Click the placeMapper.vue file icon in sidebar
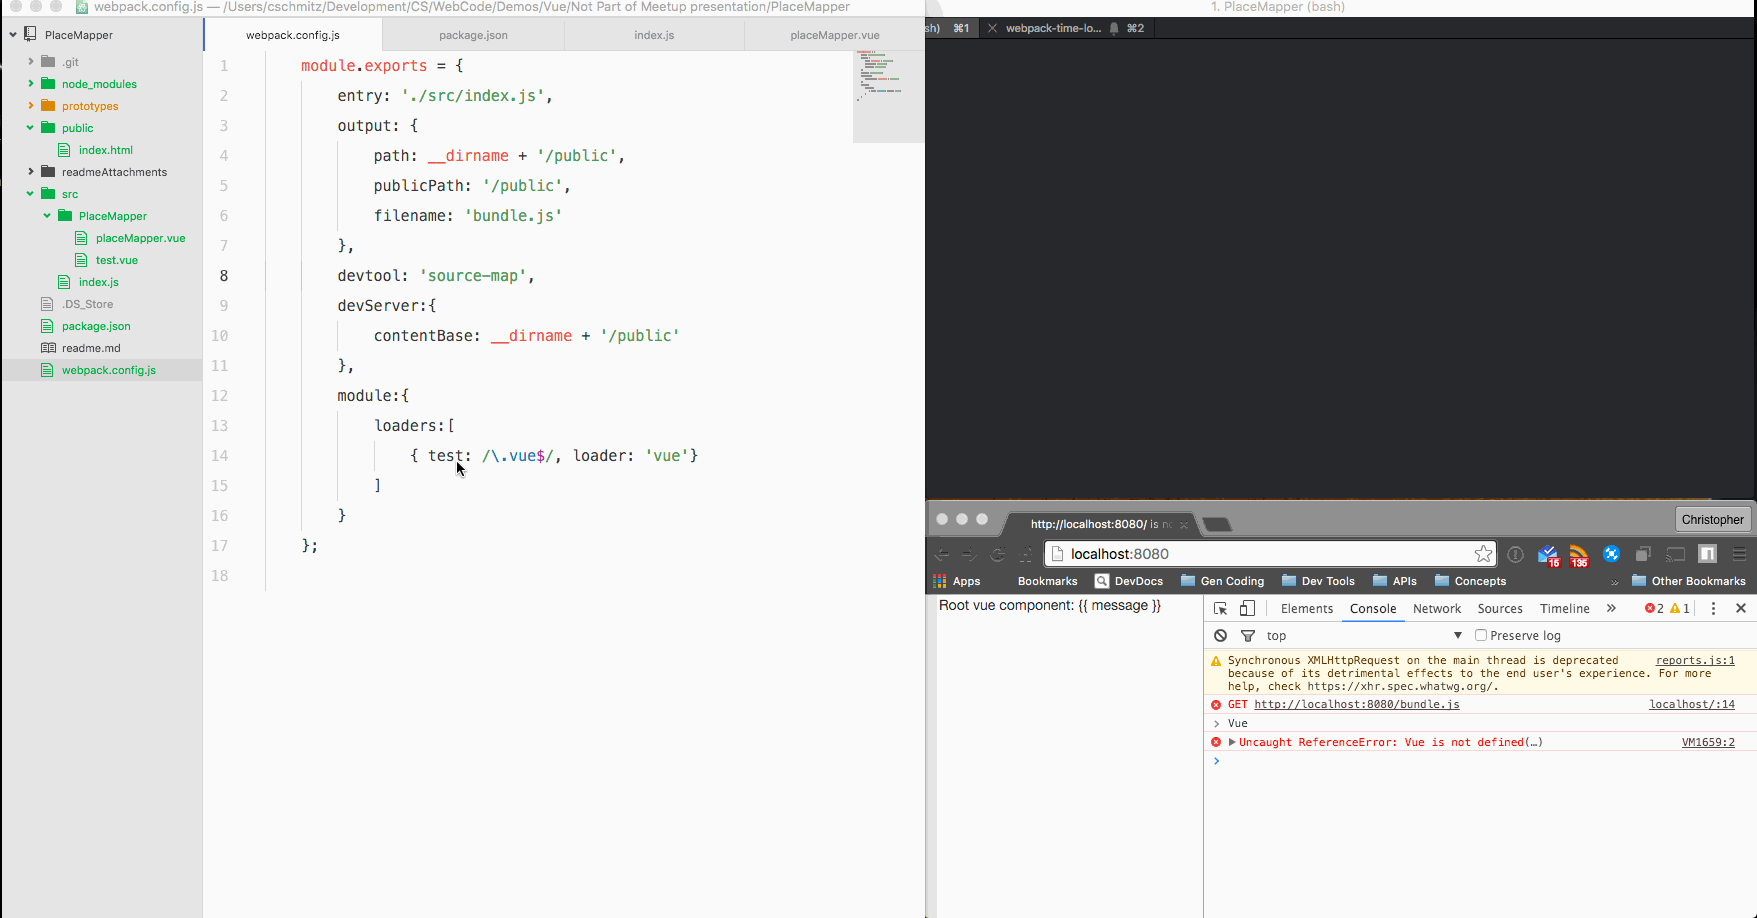The image size is (1757, 918). point(81,238)
